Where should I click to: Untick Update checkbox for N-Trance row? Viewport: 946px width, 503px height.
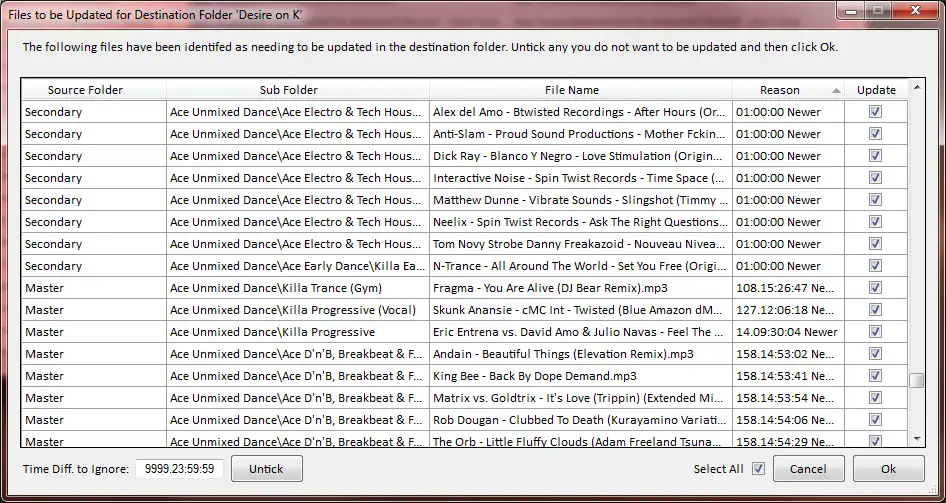click(x=875, y=266)
